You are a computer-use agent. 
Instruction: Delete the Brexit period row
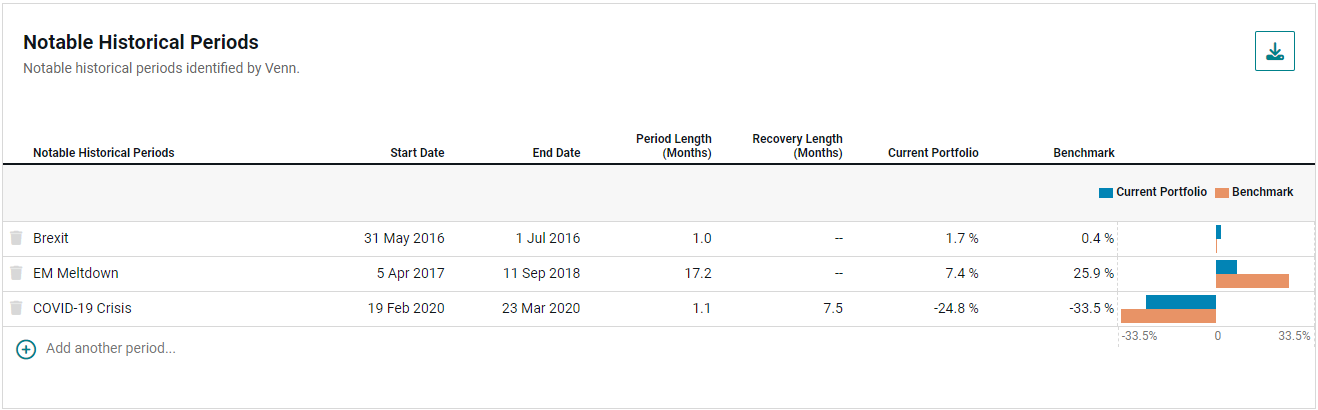point(16,238)
